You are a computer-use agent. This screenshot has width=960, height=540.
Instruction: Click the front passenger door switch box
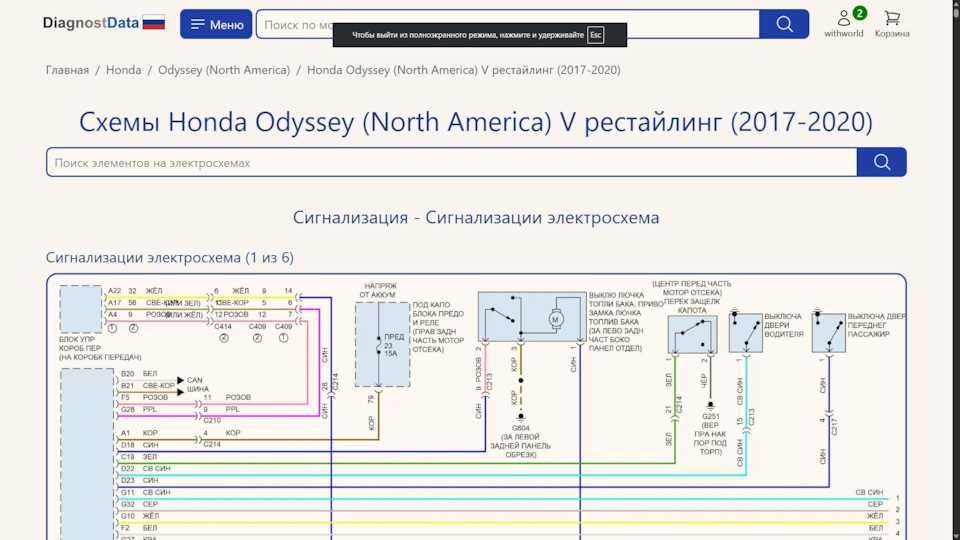pyautogui.click(x=829, y=332)
